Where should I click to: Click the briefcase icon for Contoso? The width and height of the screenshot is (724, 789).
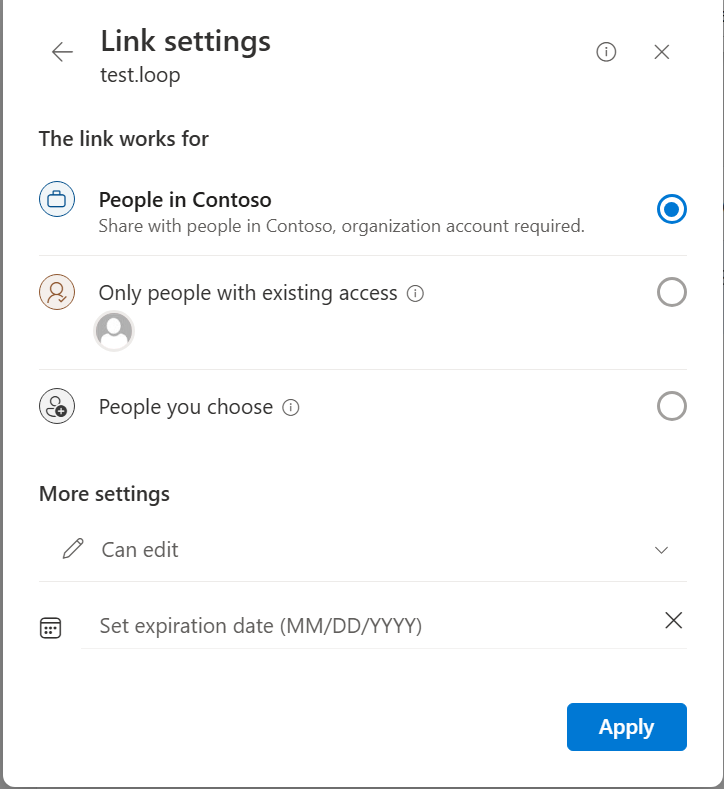coord(57,200)
